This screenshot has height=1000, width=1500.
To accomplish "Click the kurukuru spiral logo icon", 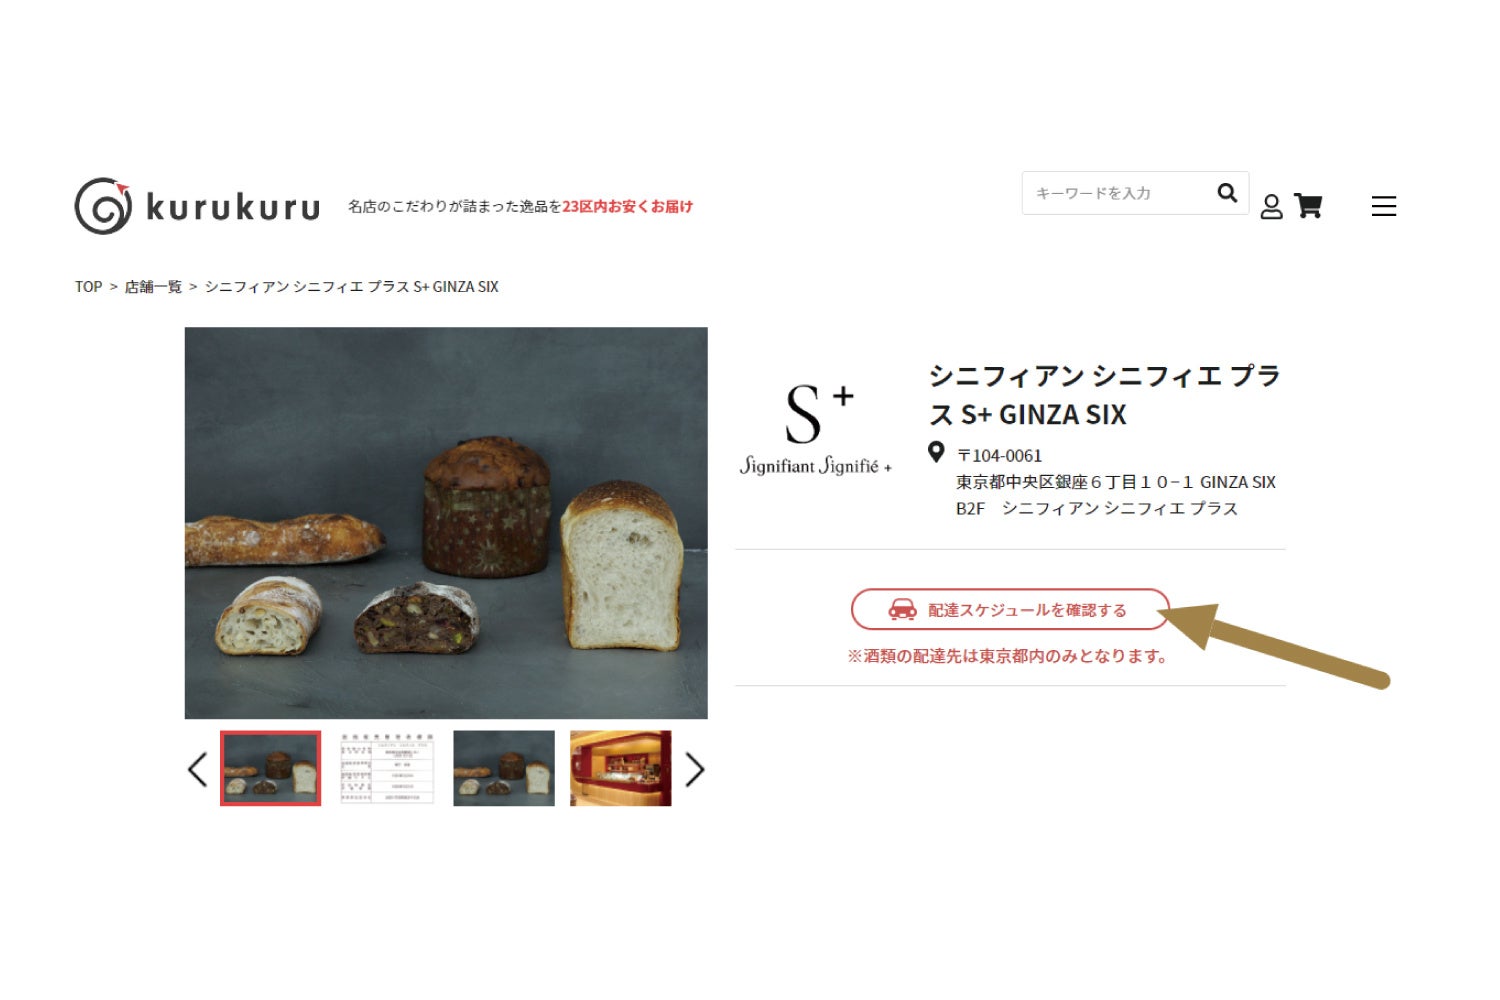I will (103, 206).
